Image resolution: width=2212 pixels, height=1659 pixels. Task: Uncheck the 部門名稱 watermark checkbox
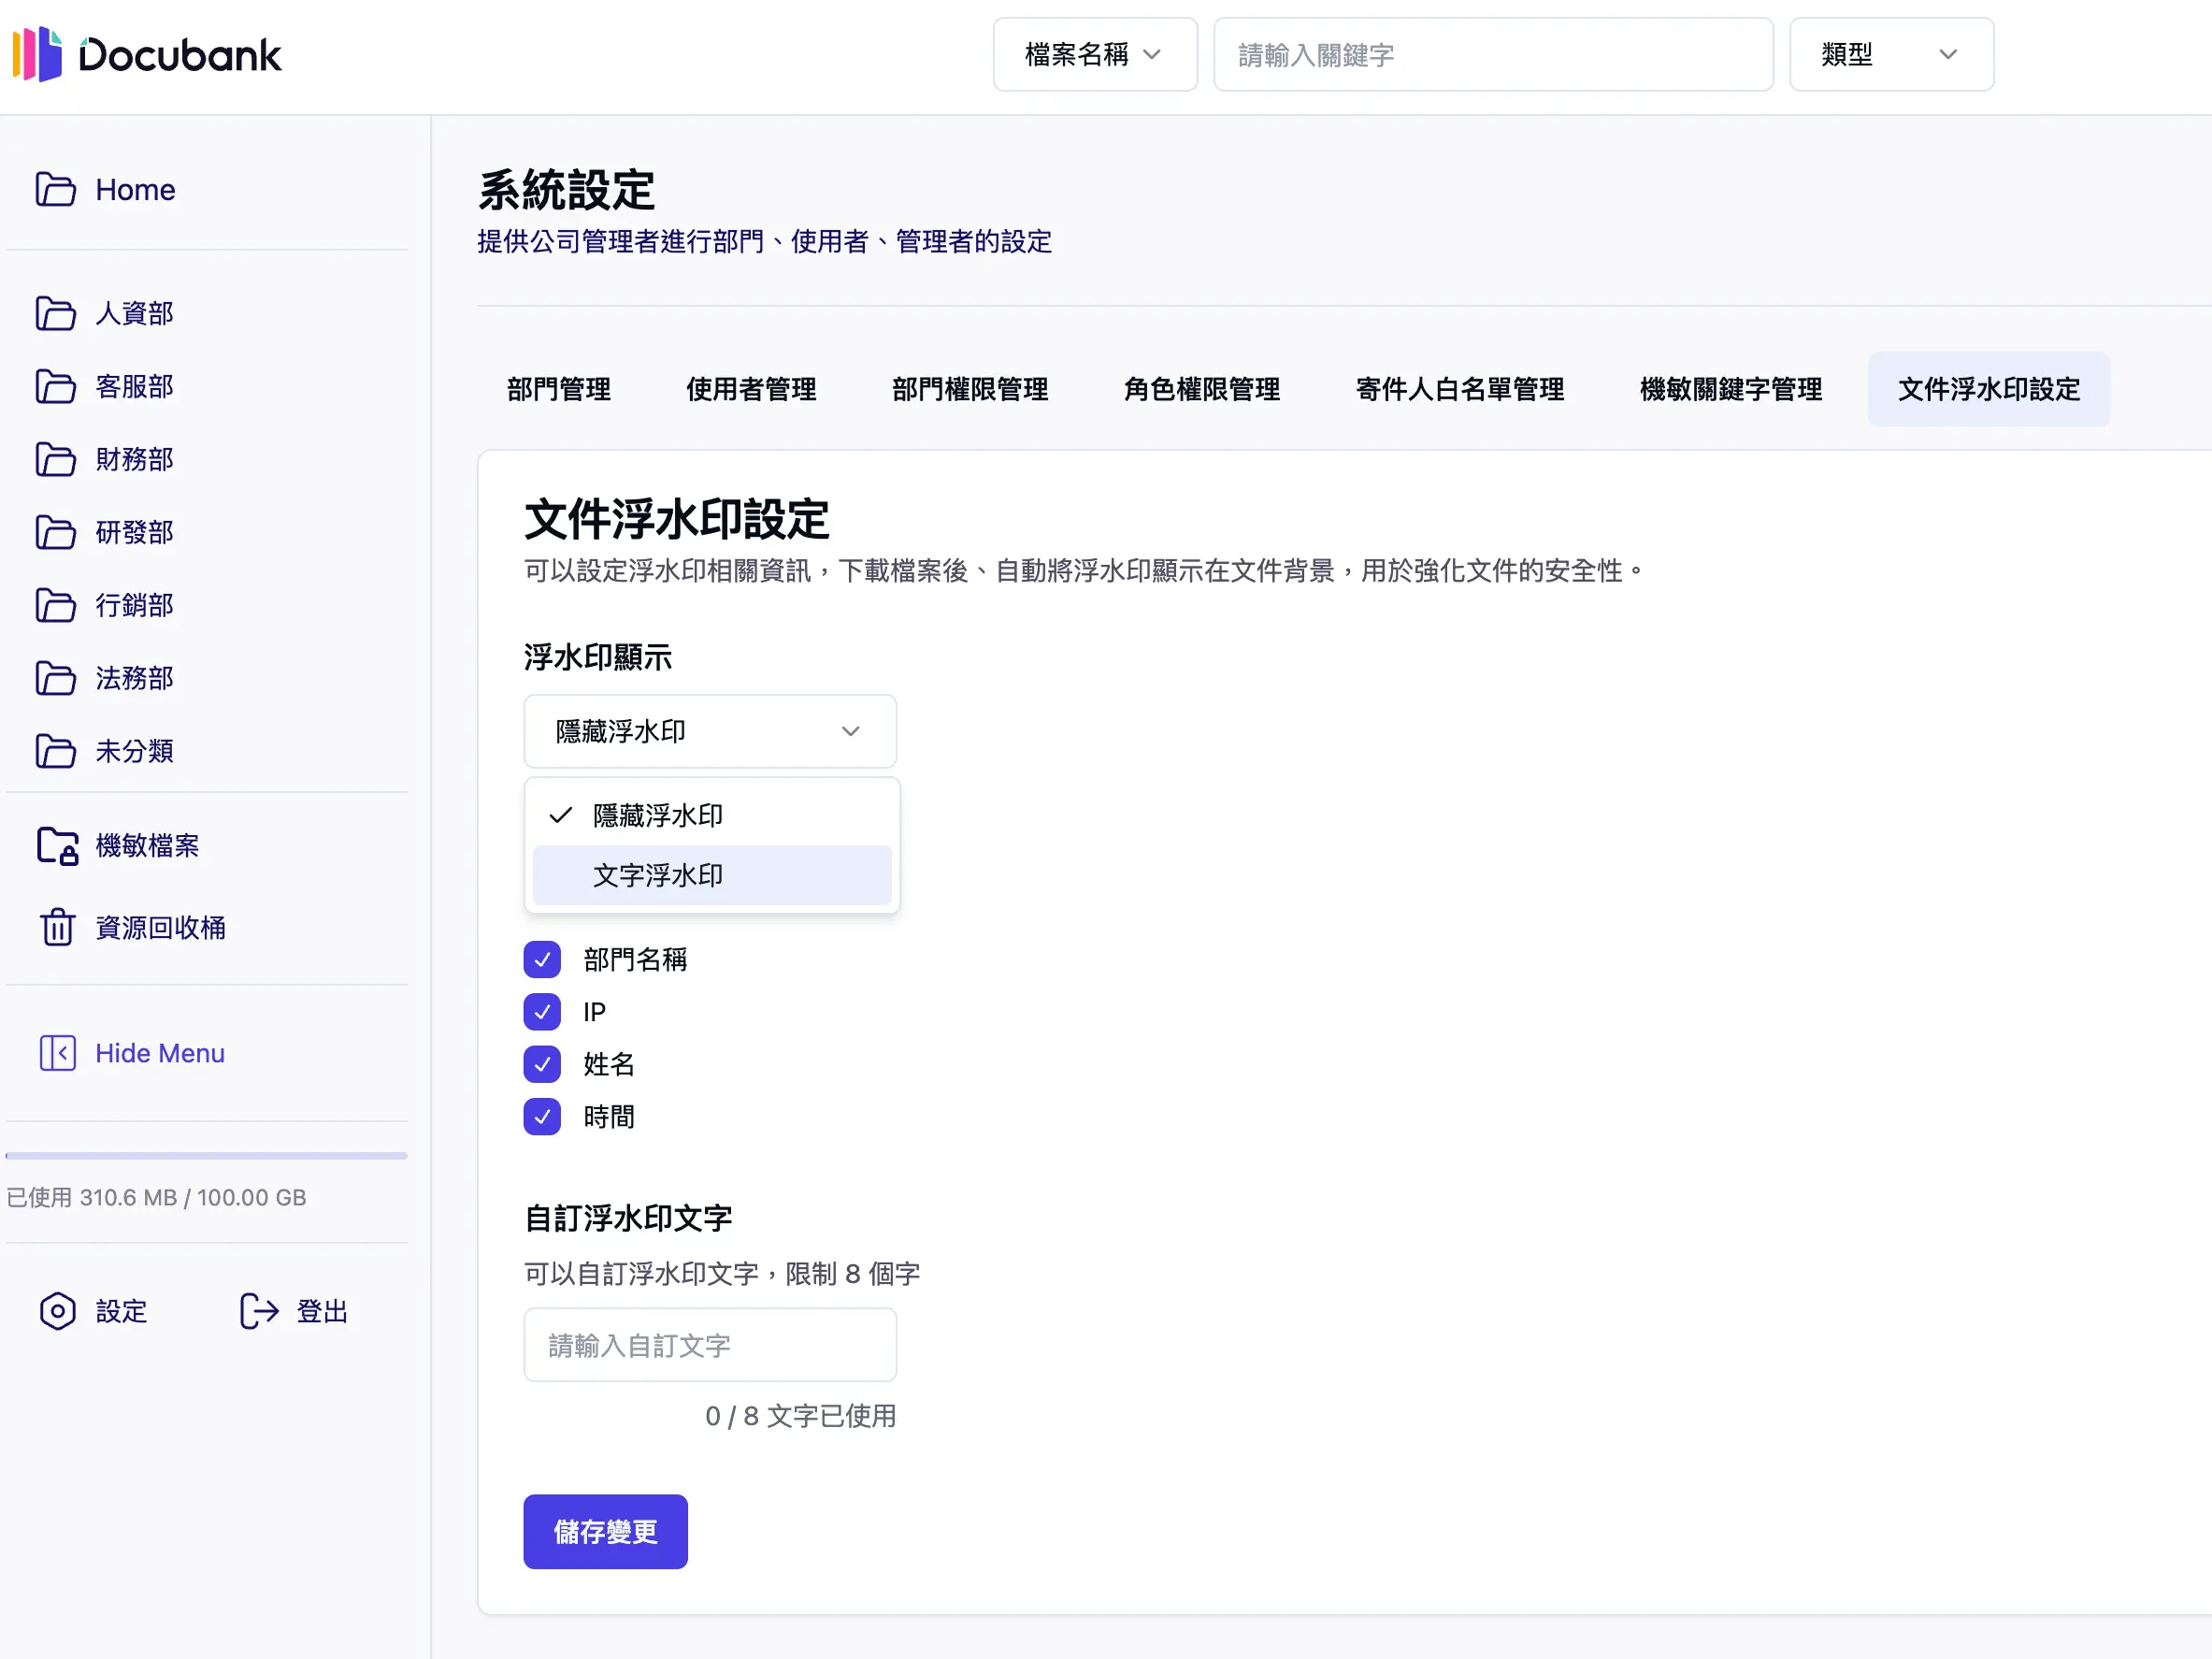542,959
